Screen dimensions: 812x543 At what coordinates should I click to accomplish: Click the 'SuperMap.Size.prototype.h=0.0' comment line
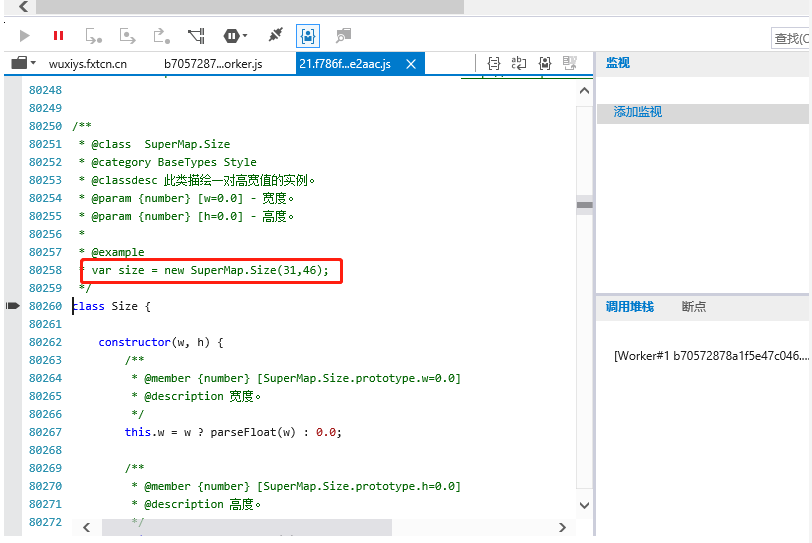(296, 487)
